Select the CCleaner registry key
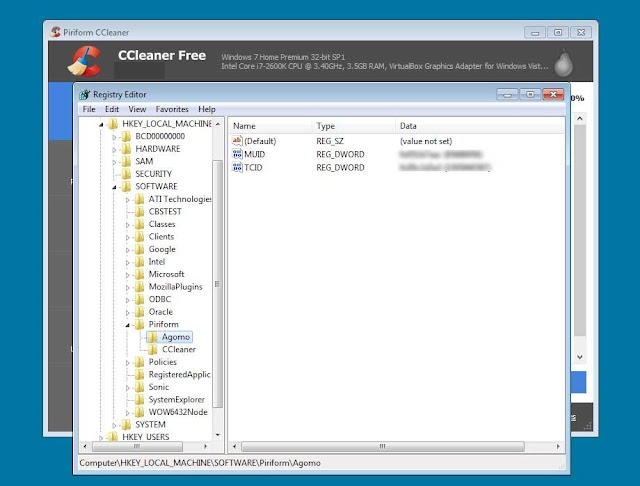 [178, 349]
